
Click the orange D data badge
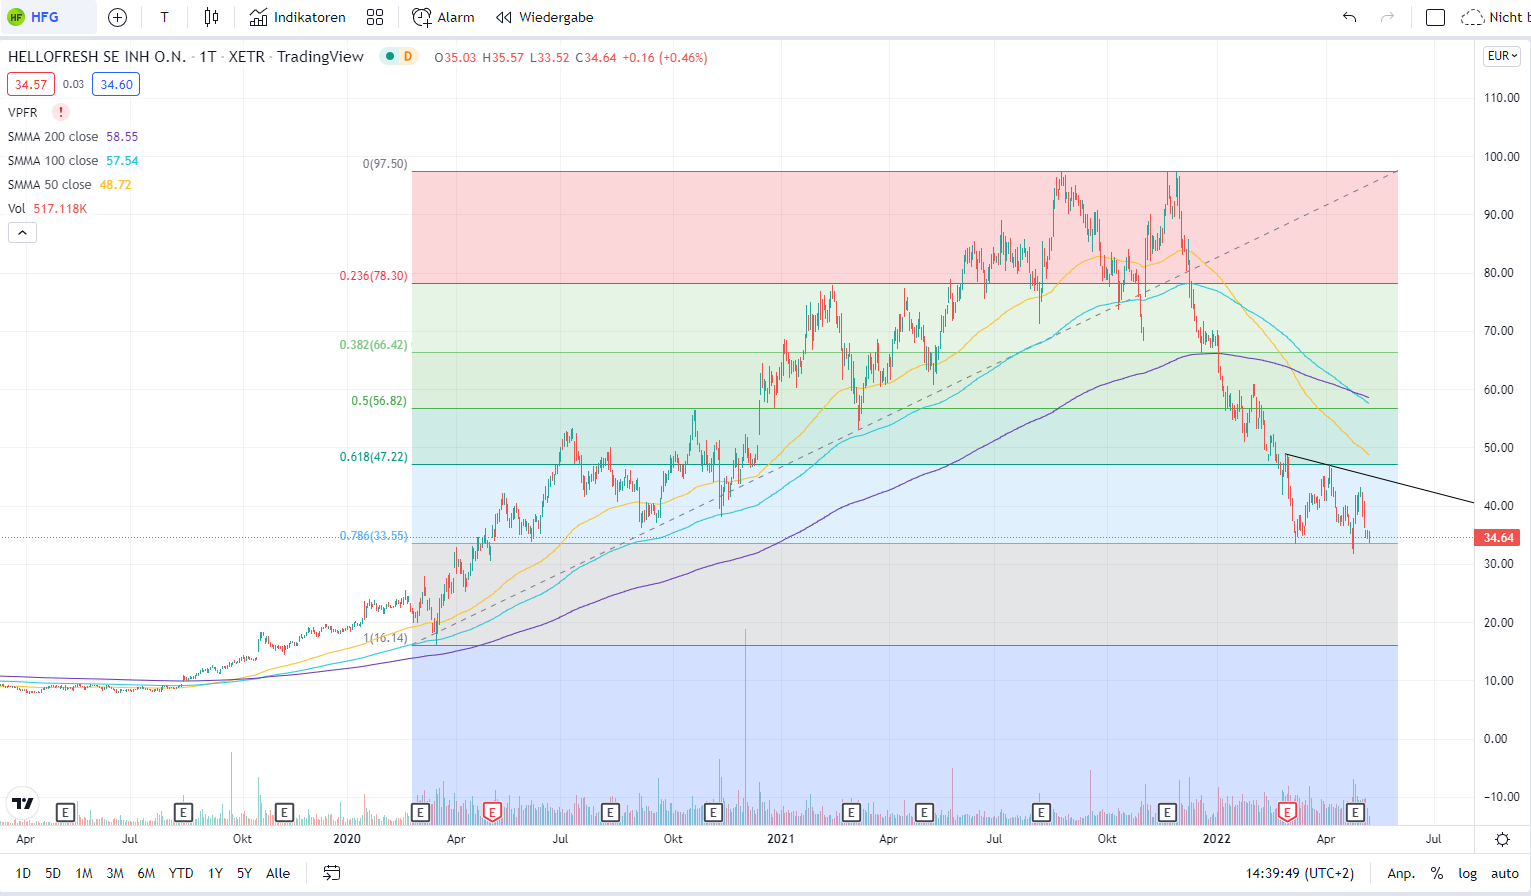click(408, 56)
